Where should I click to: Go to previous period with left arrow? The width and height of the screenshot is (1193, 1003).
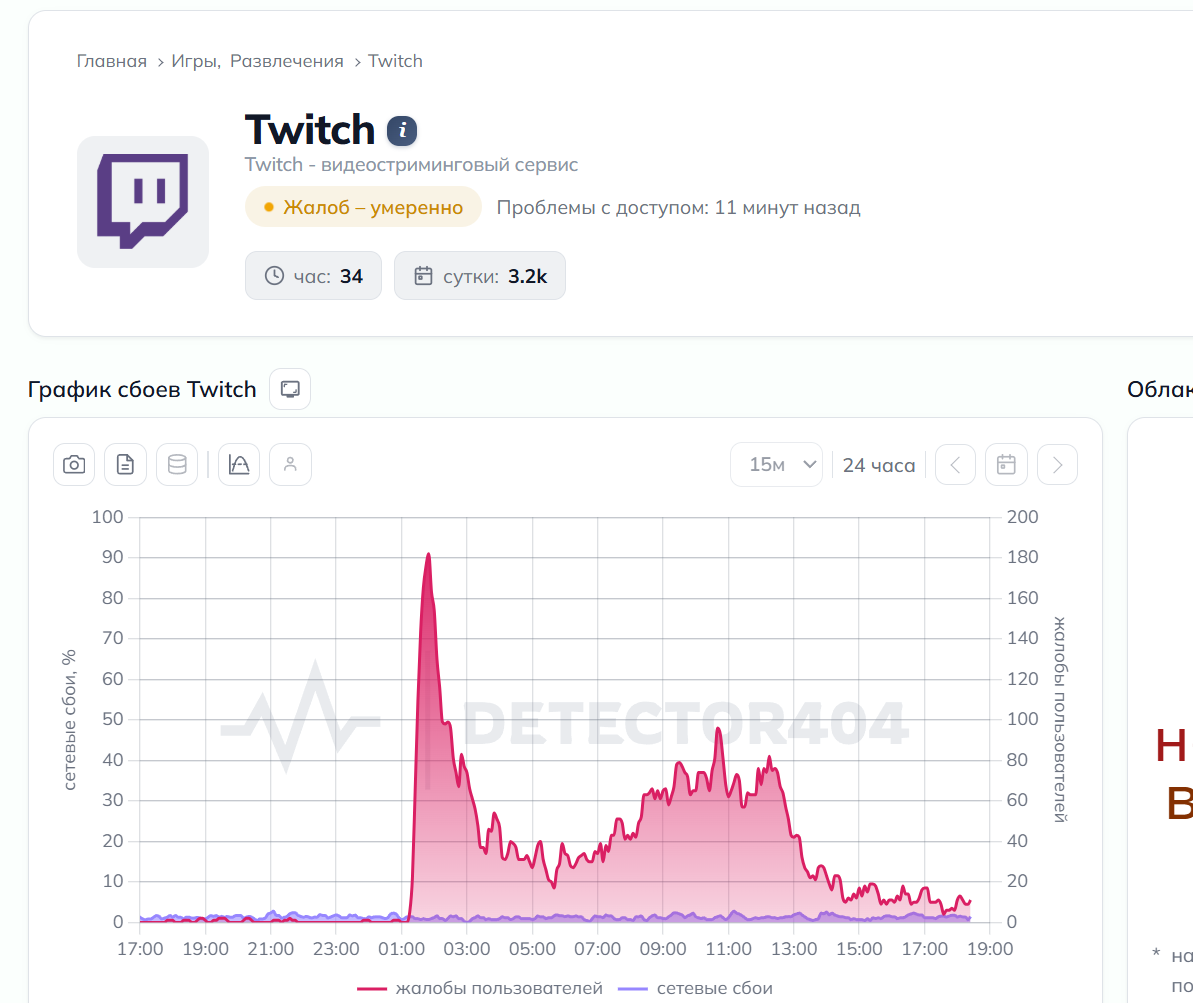(956, 464)
